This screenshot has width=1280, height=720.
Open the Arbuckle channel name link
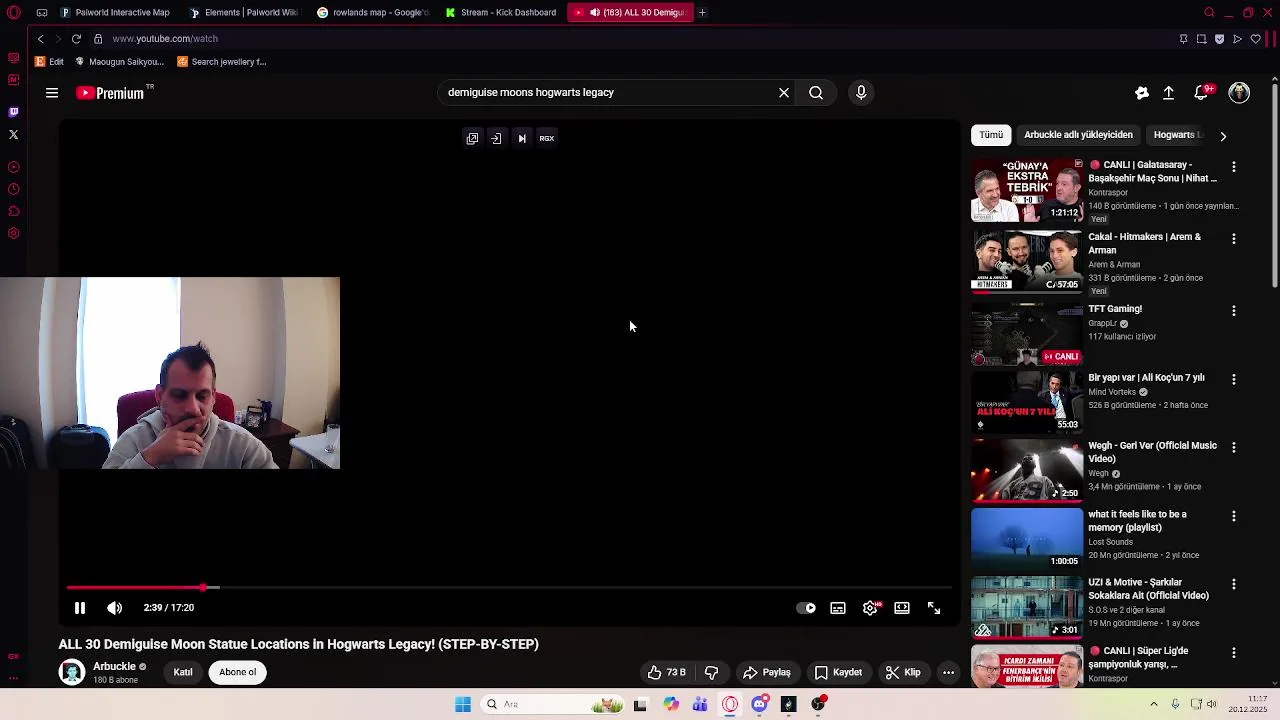pyautogui.click(x=114, y=667)
